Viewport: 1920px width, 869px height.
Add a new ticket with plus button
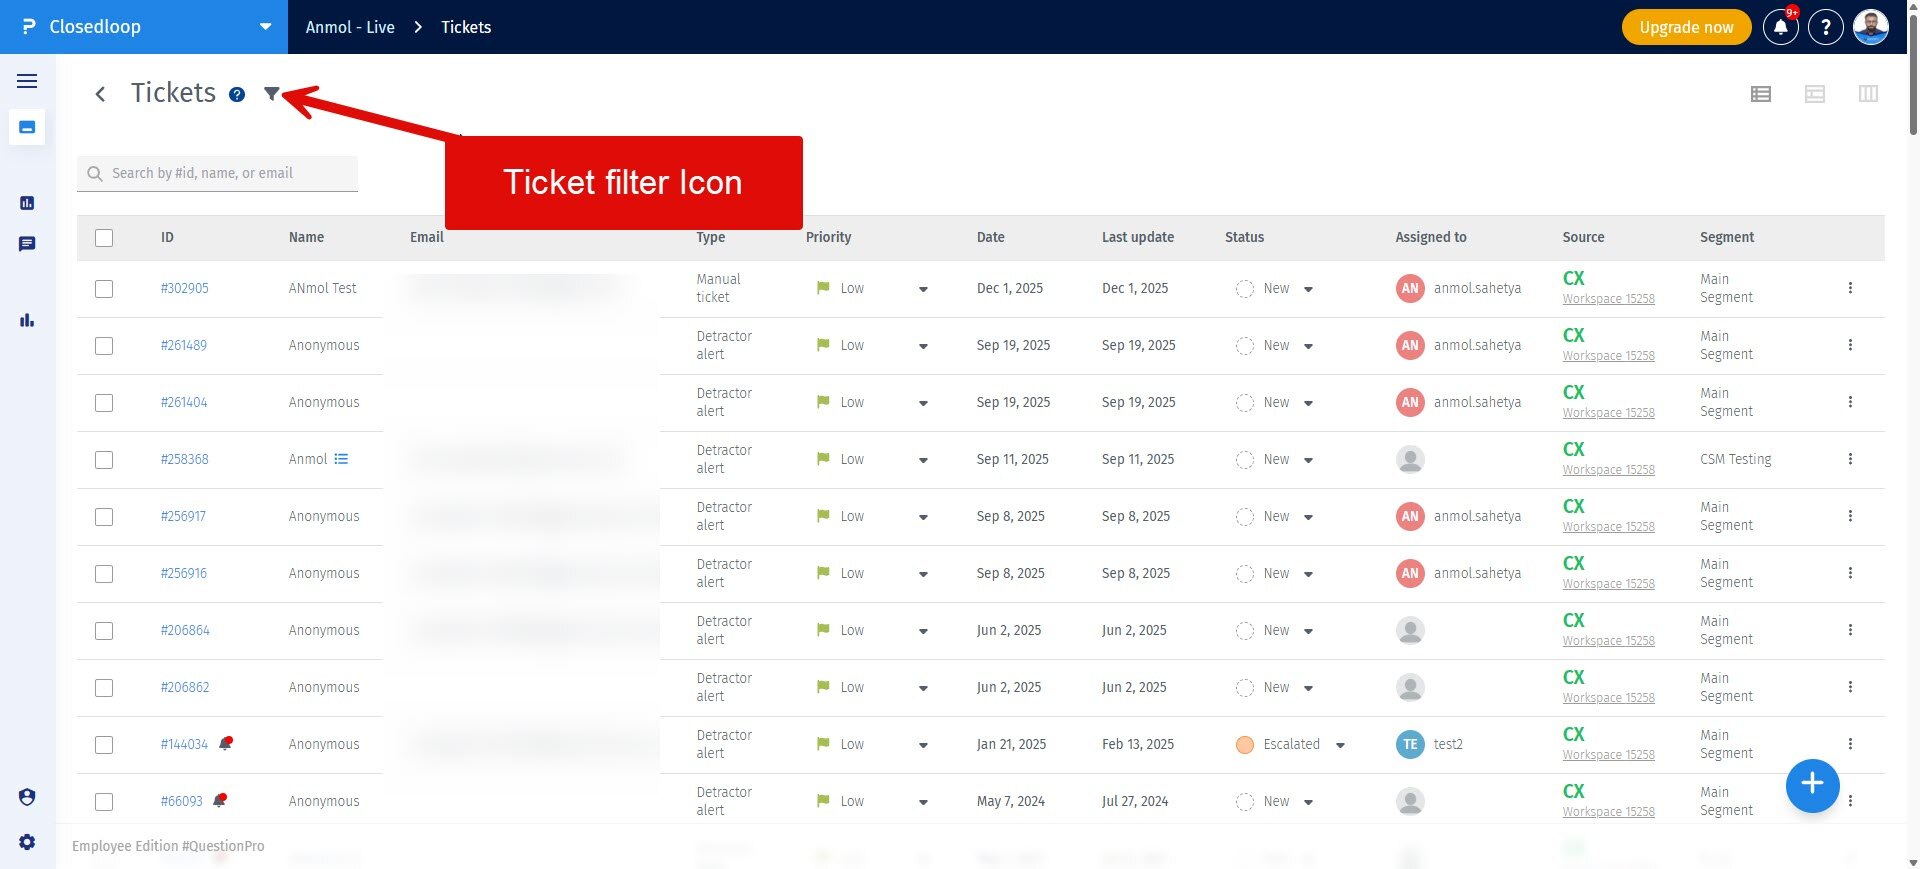[x=1813, y=785]
